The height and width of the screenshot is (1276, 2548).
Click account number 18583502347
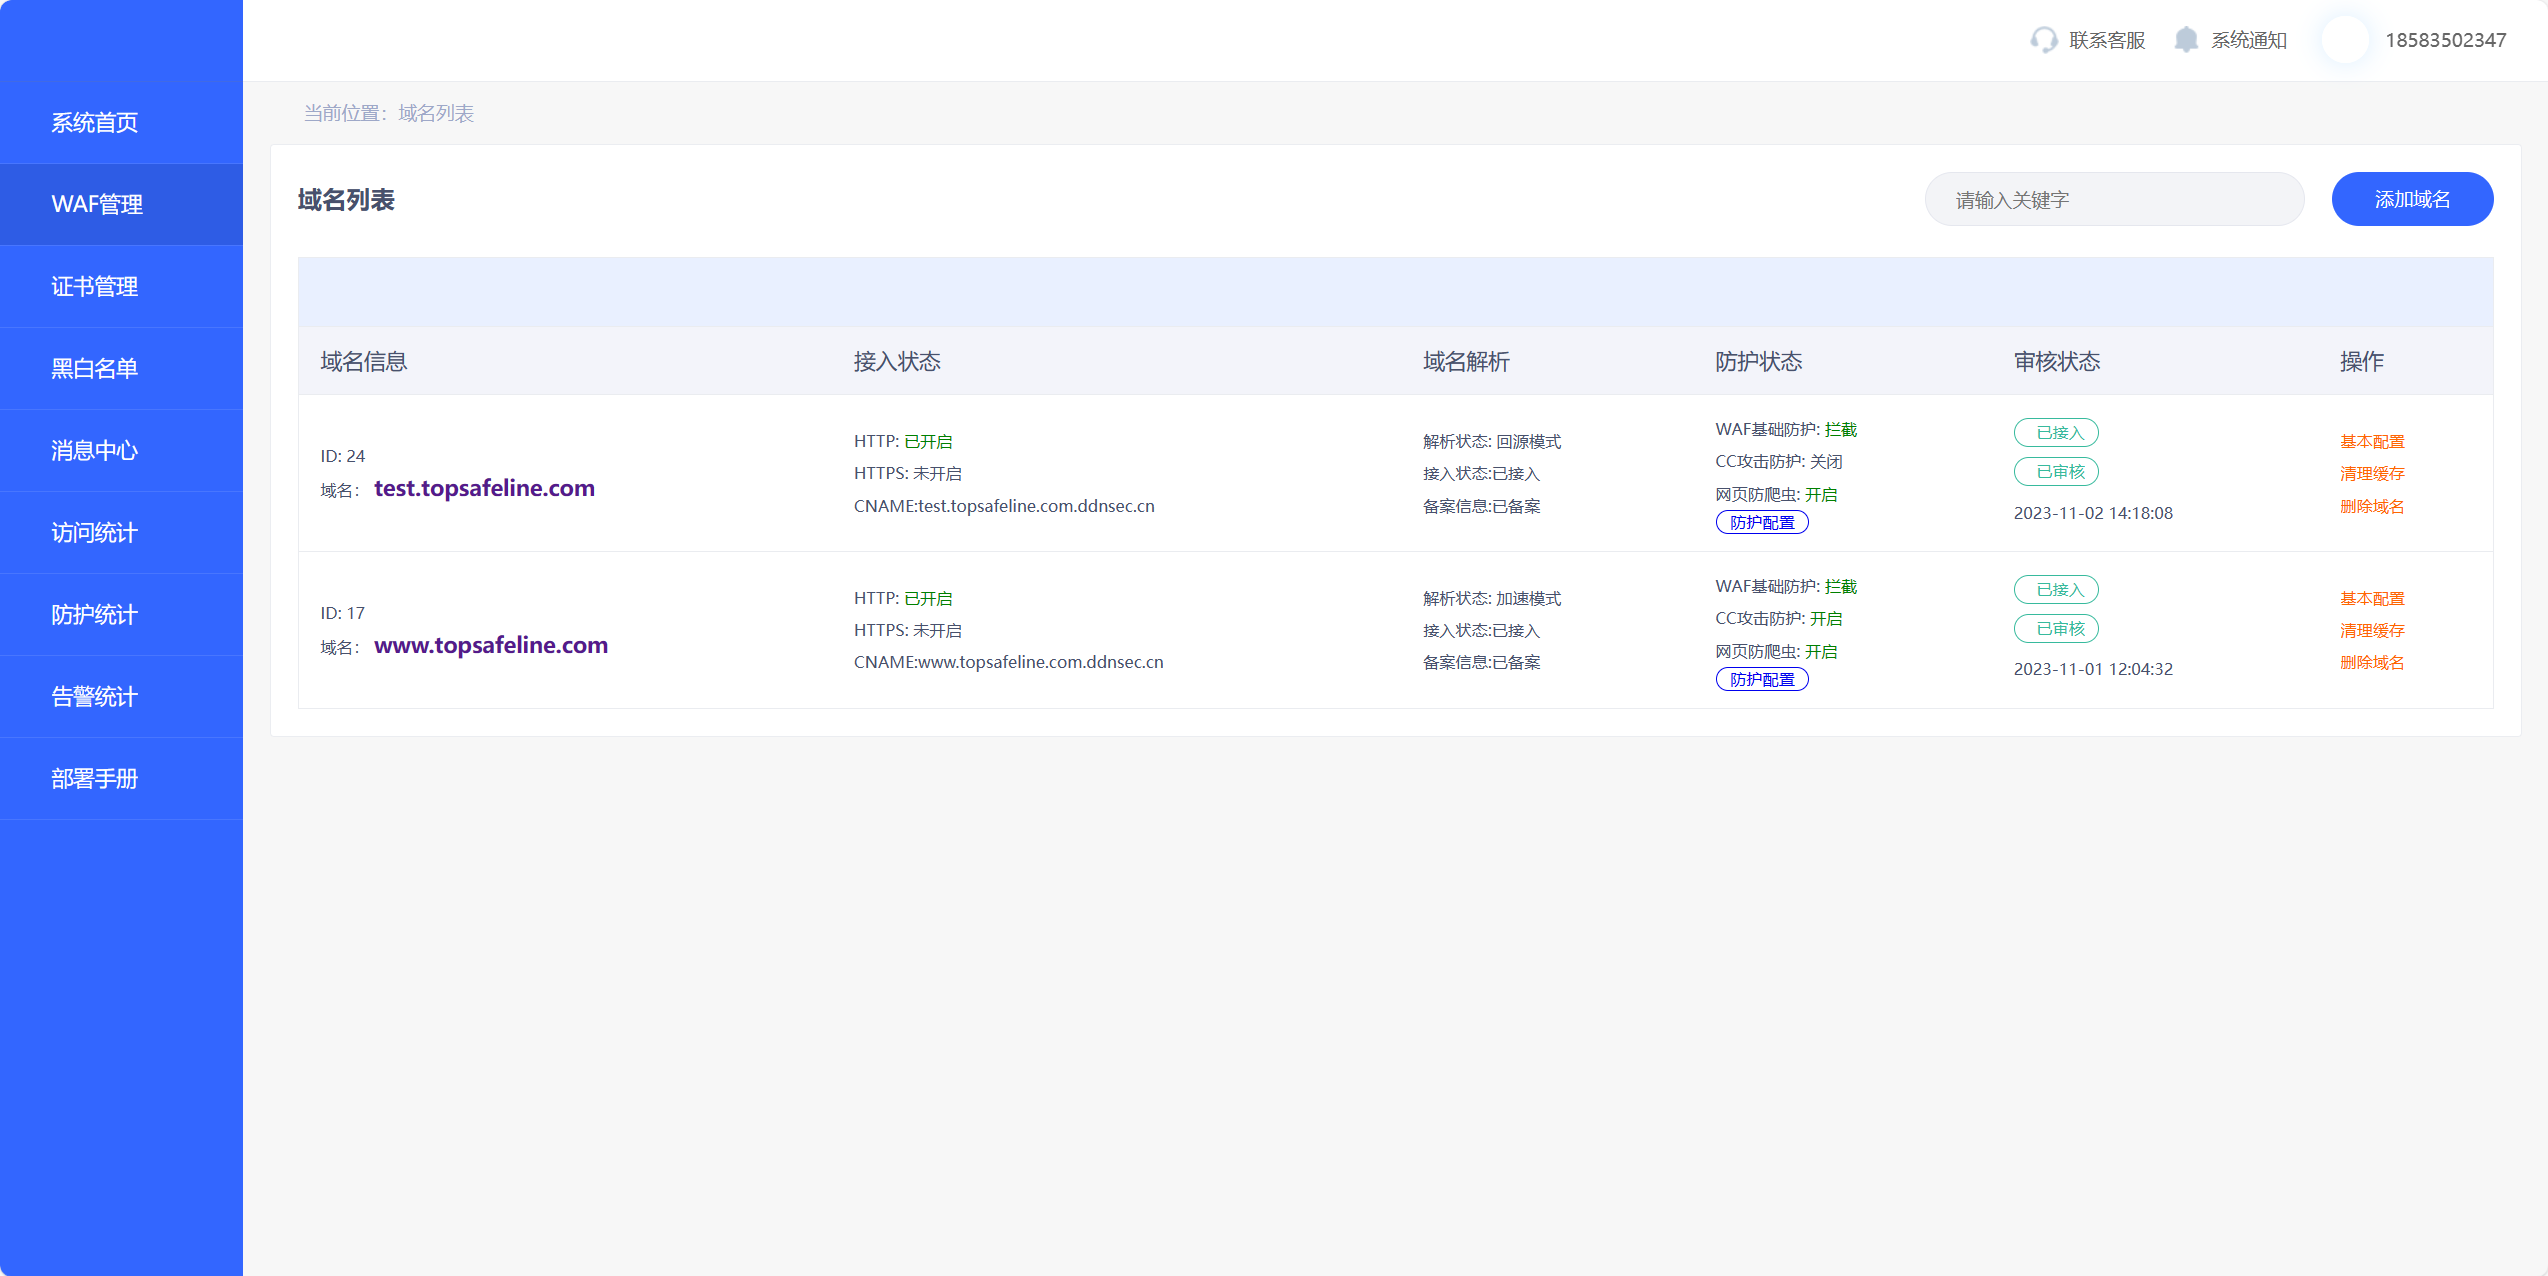point(2445,40)
